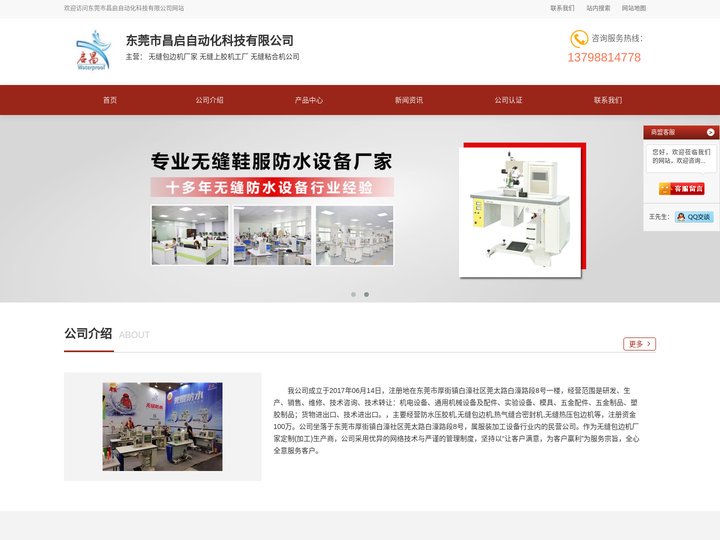Click the 商盟客服 panel header
720x540 pixels.
663,132
